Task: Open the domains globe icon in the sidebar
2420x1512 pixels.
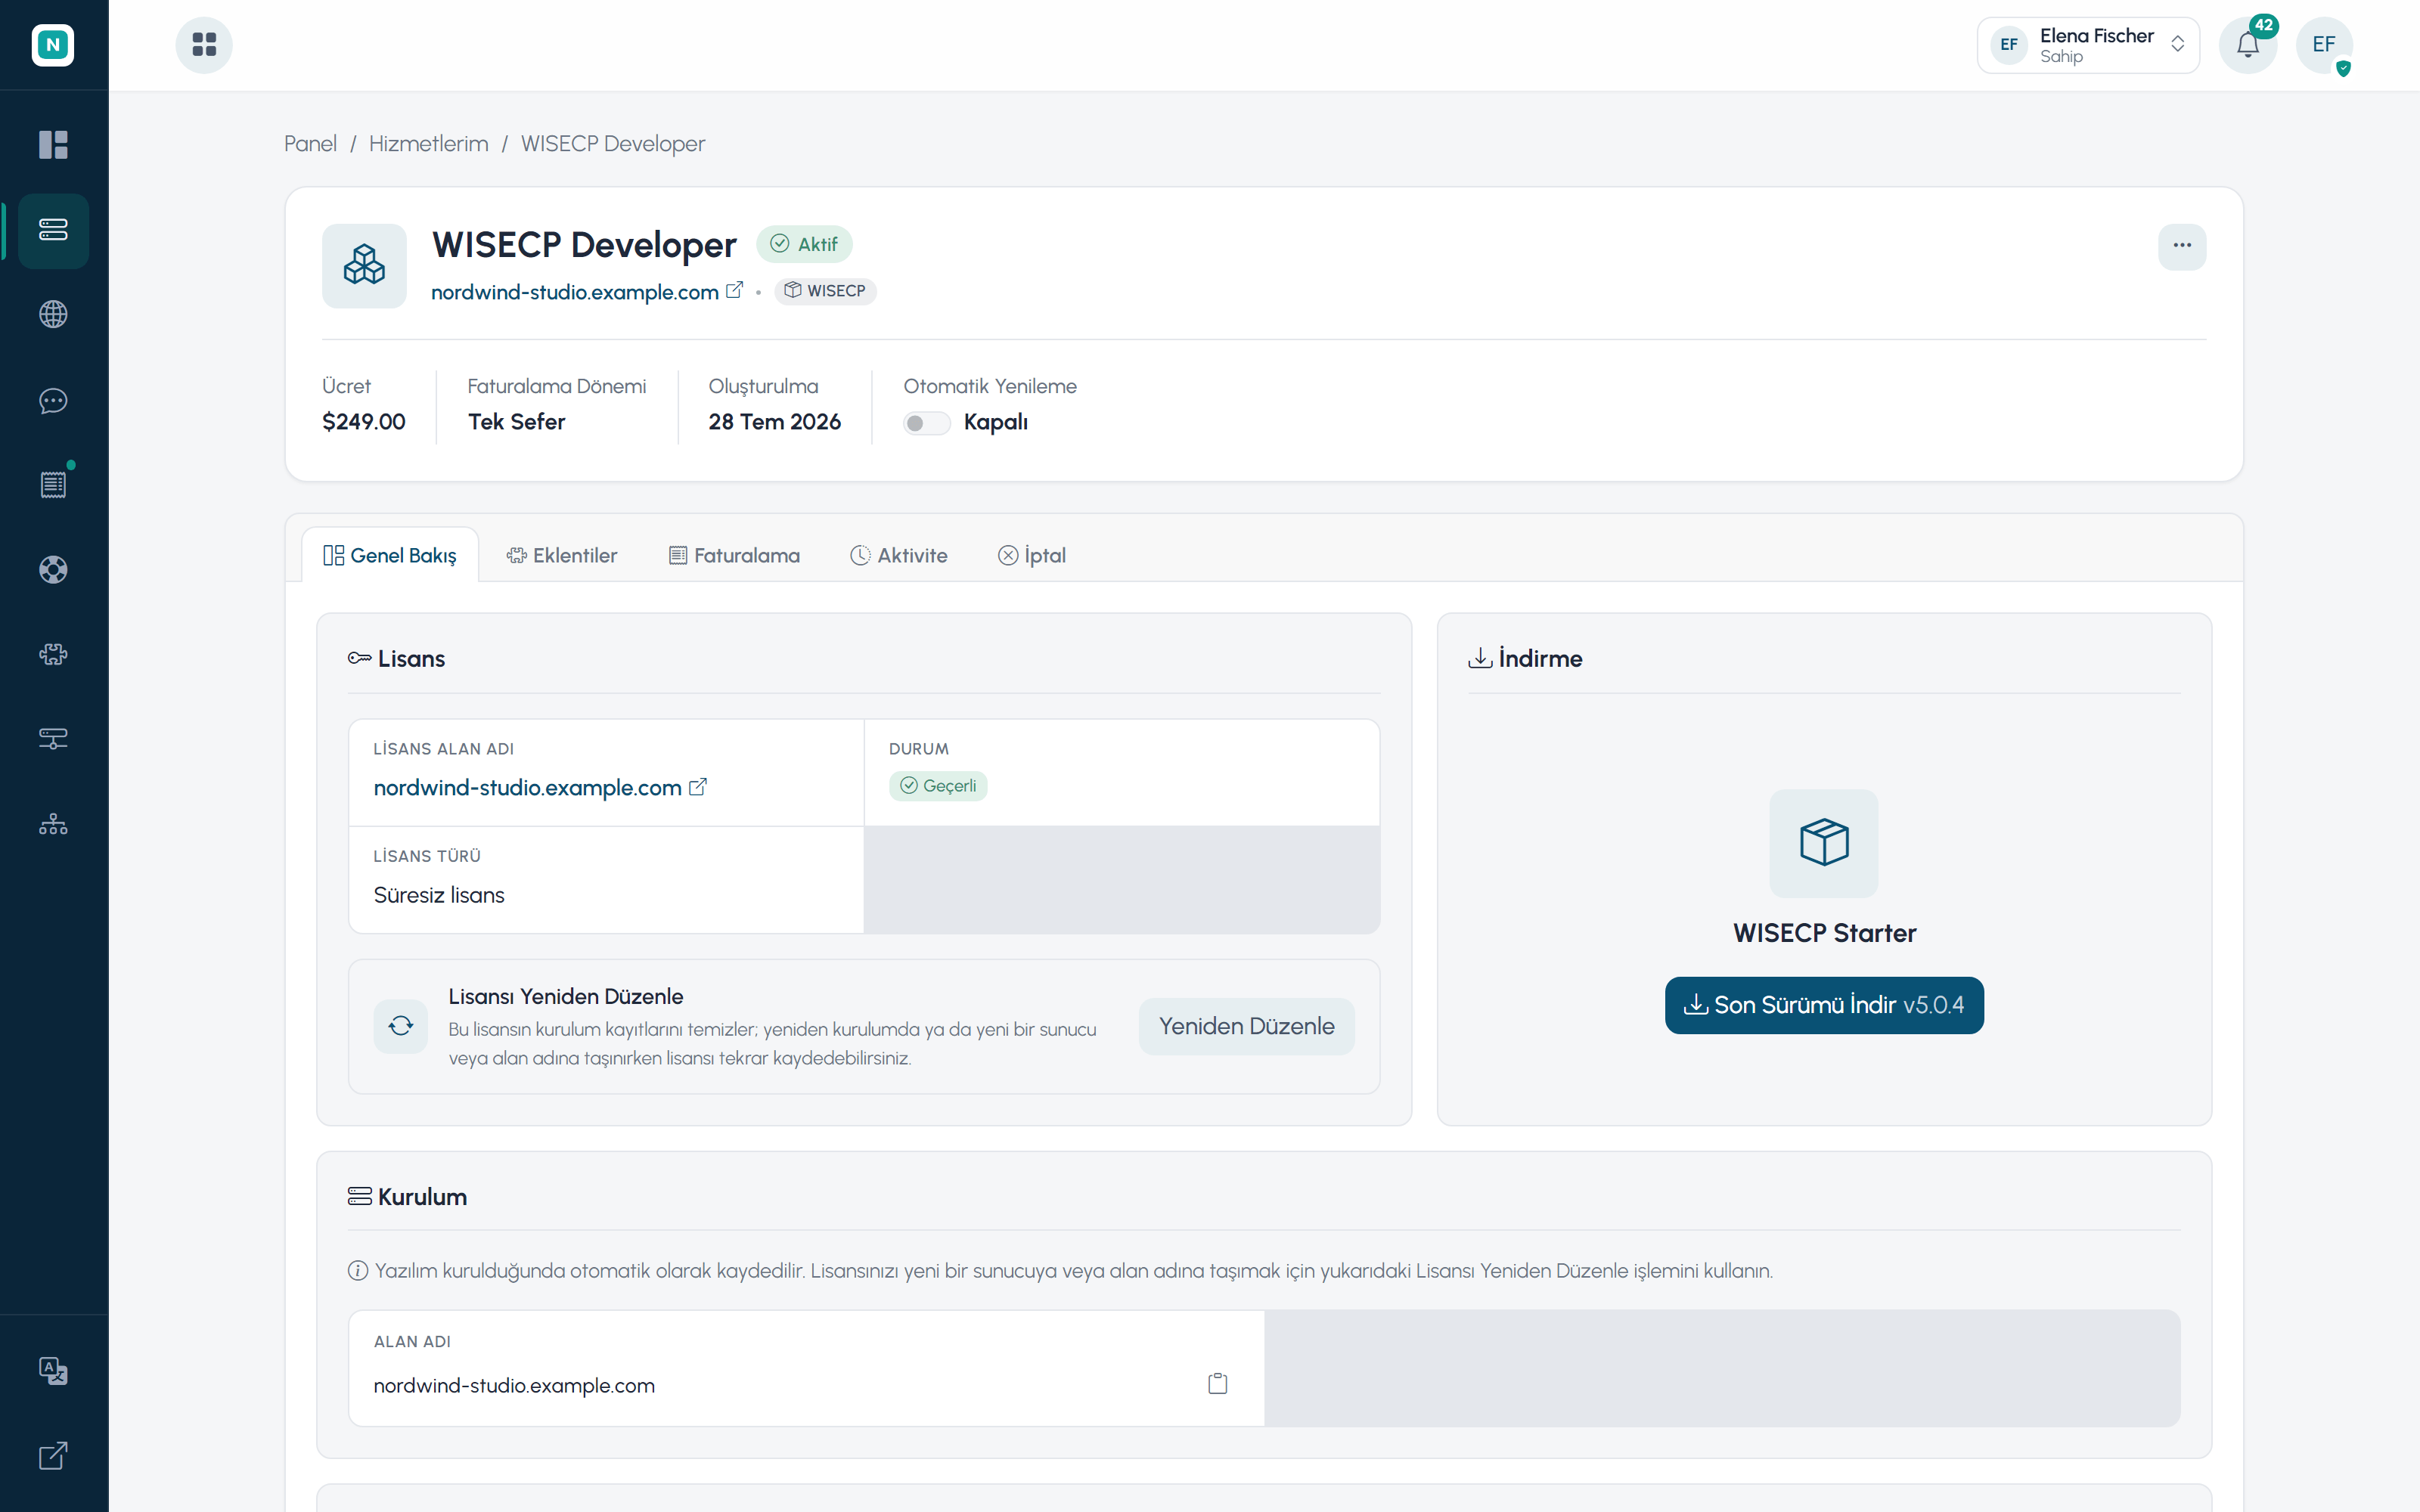Action: click(x=53, y=314)
